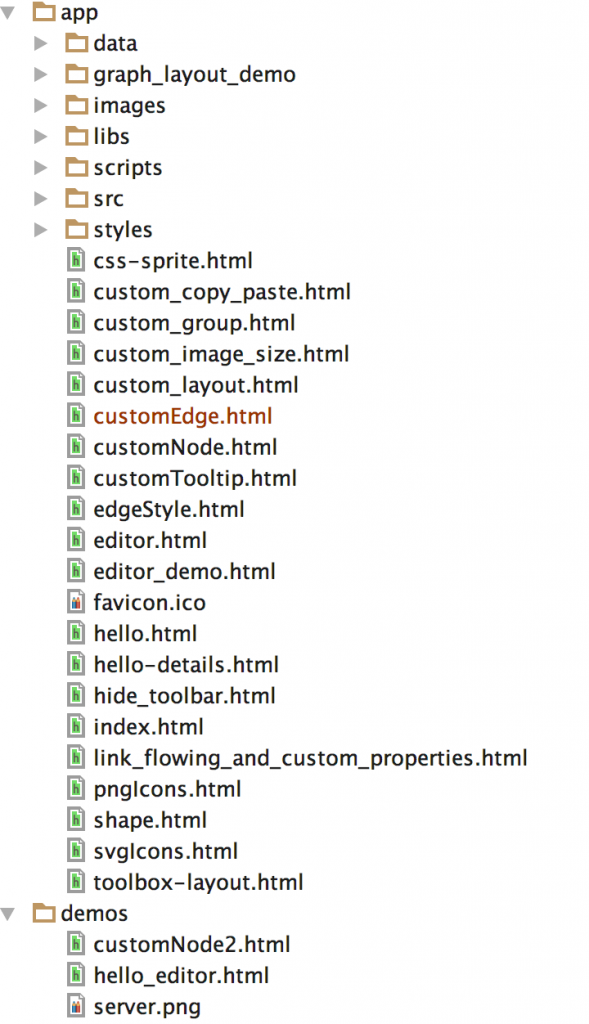
Task: Expand the libs folder arrow
Action: (x=41, y=136)
